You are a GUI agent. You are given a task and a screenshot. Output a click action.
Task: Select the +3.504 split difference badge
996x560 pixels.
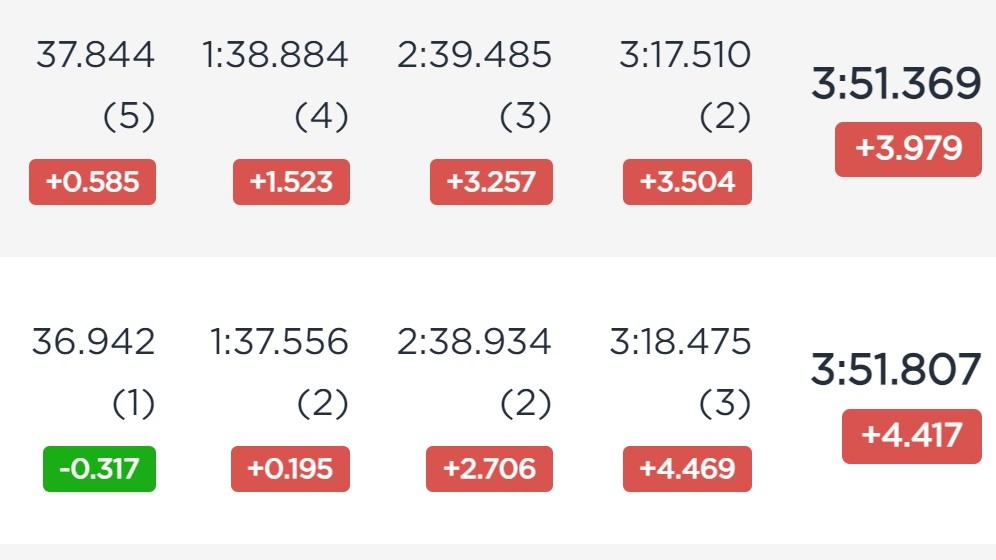click(687, 182)
